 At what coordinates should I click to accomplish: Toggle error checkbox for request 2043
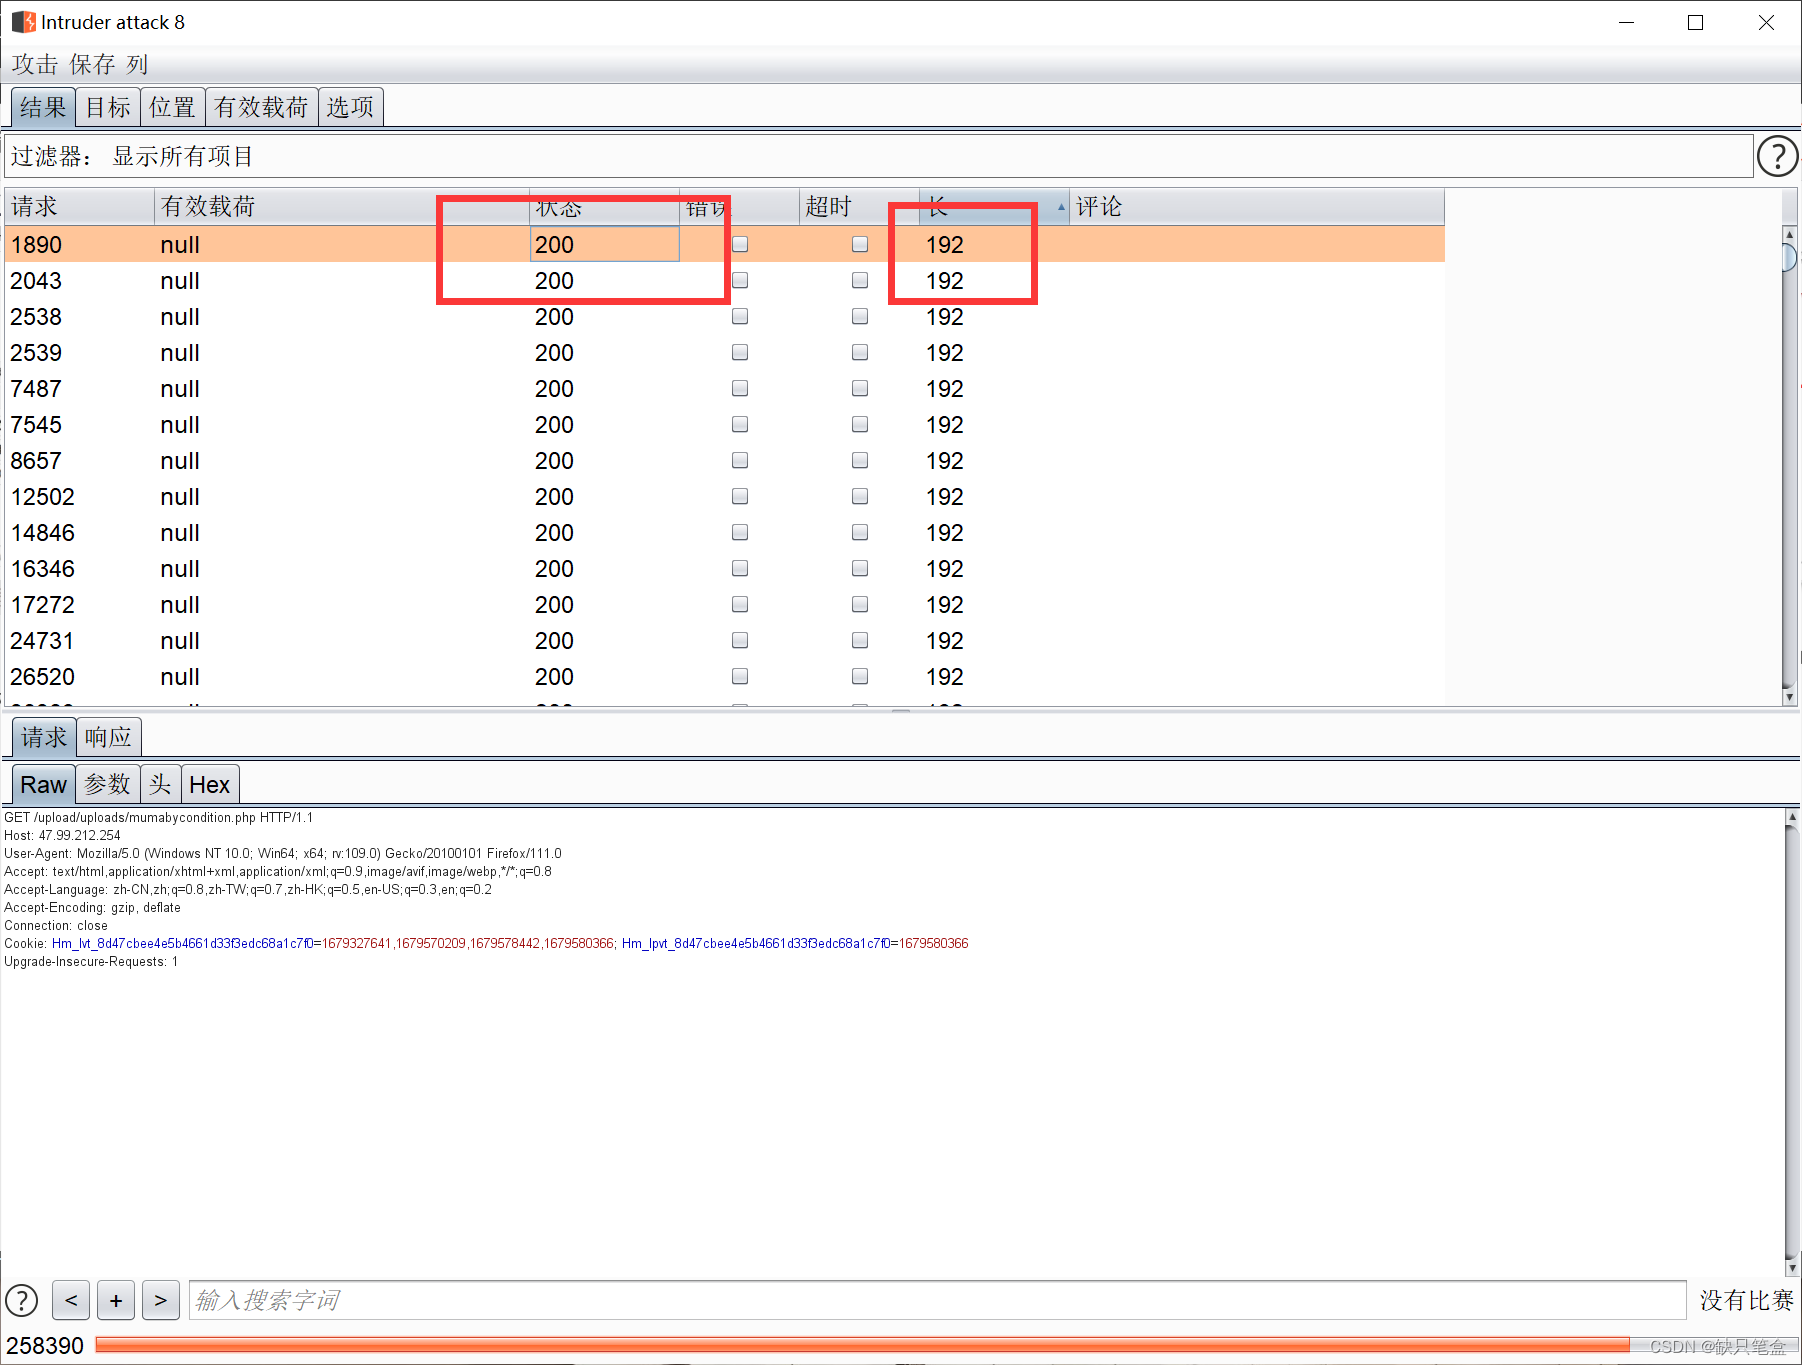[x=740, y=280]
